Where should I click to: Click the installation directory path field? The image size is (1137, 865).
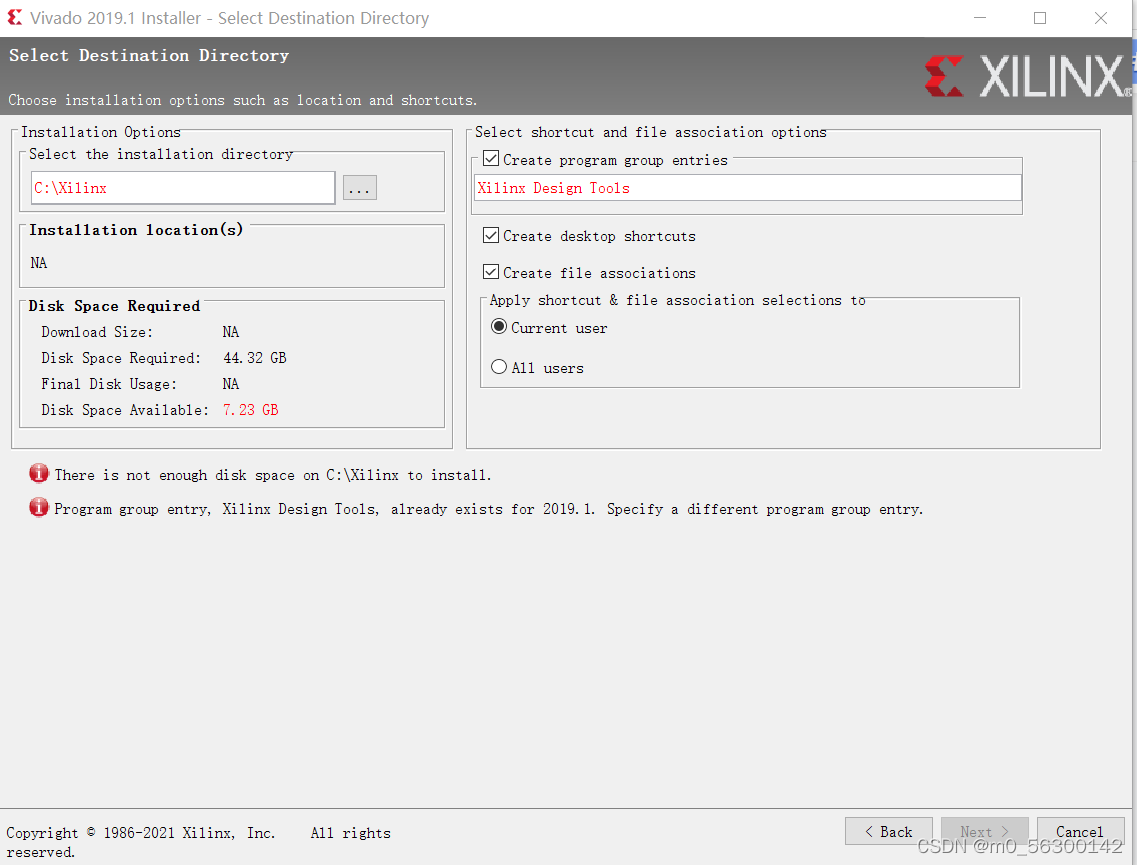point(183,188)
